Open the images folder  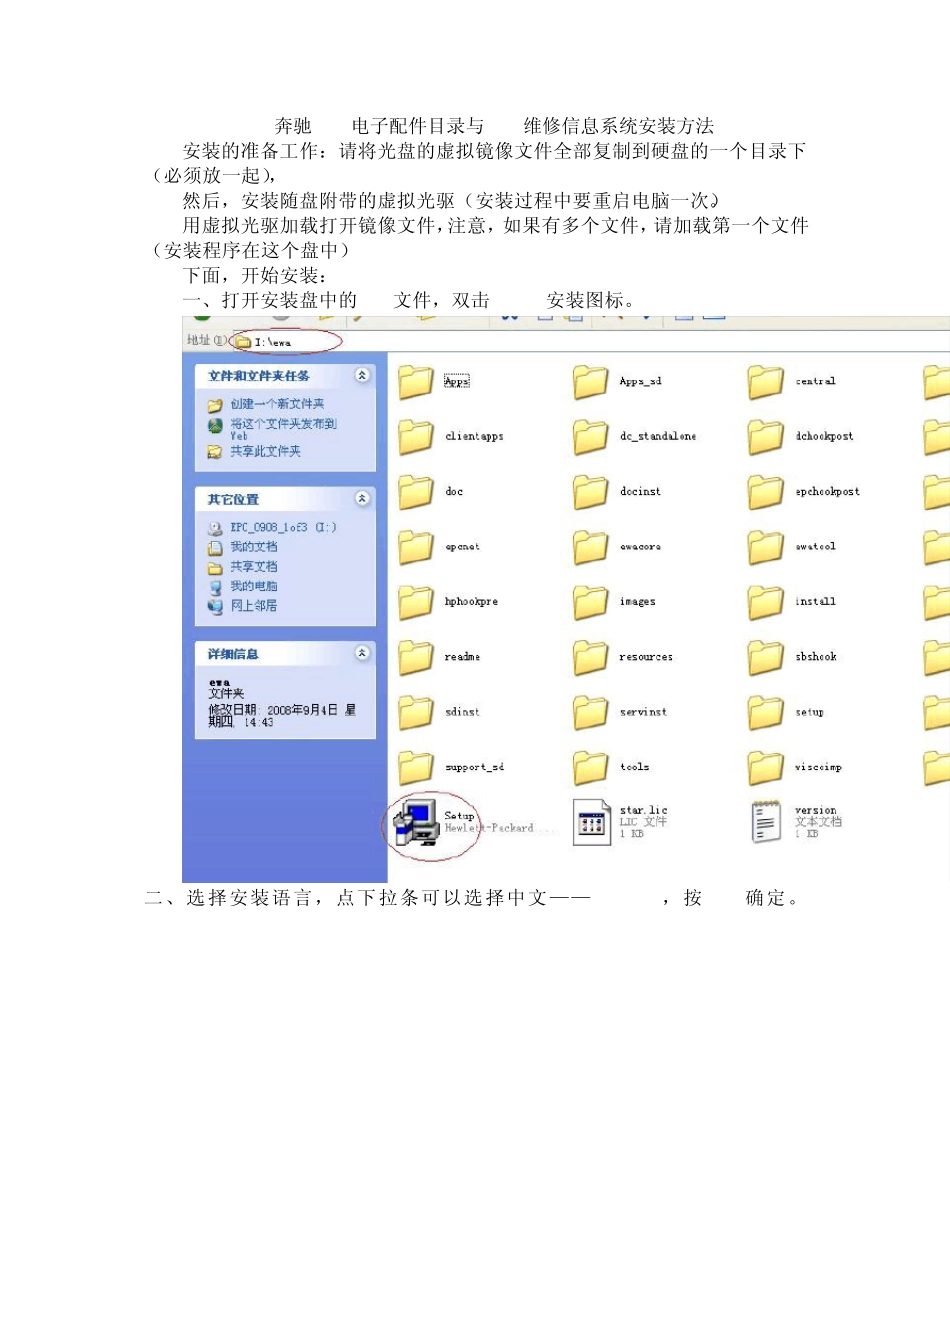click(614, 602)
